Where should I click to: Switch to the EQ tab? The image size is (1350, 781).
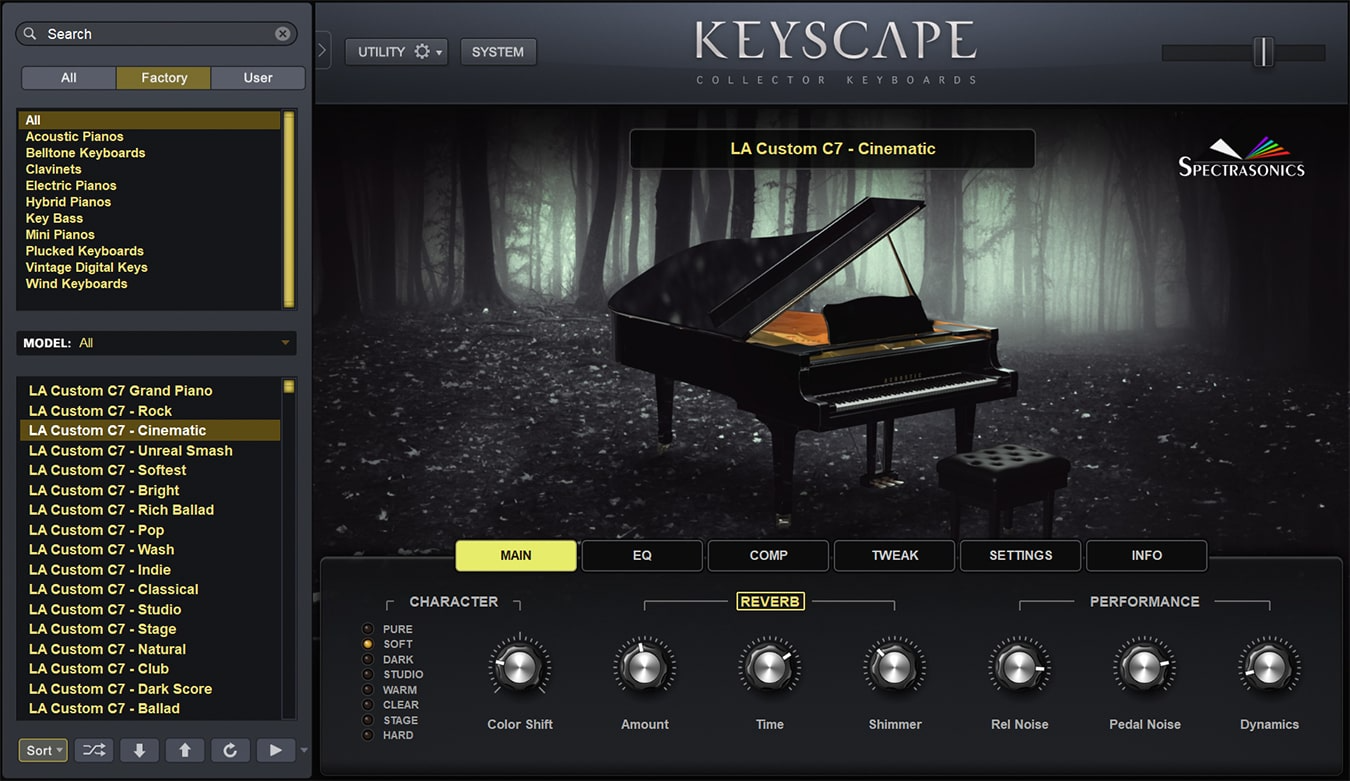(642, 555)
